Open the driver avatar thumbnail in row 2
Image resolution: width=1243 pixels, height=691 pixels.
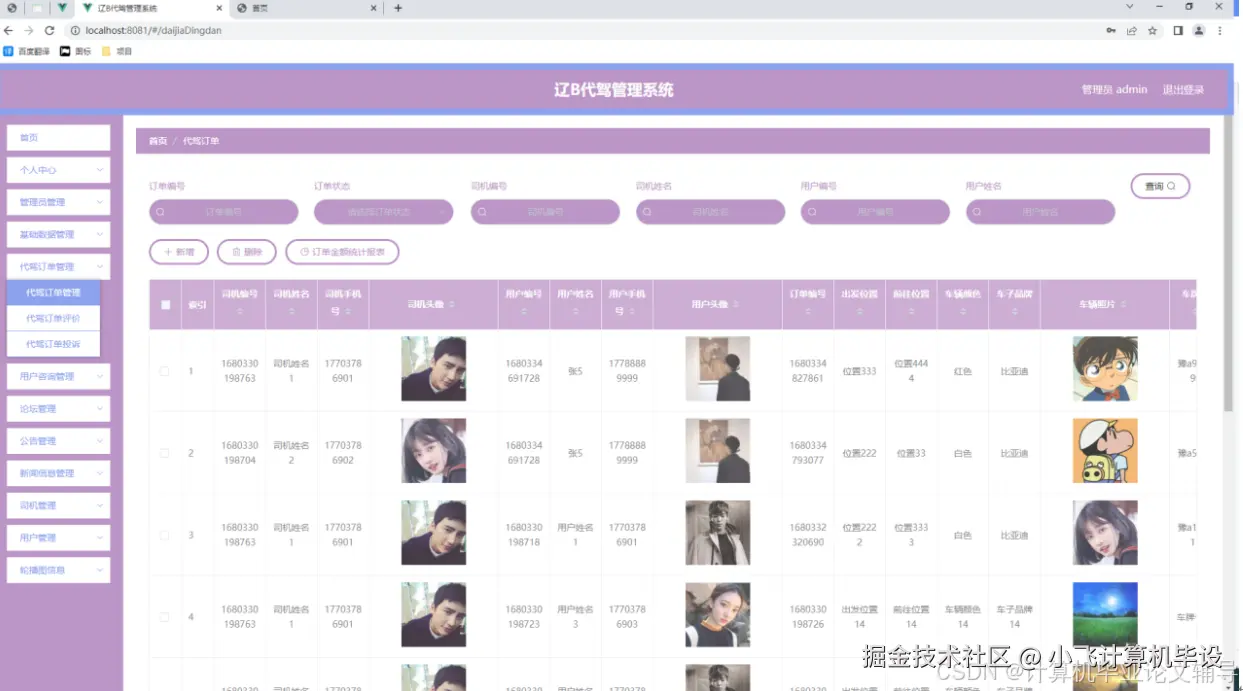tap(434, 451)
